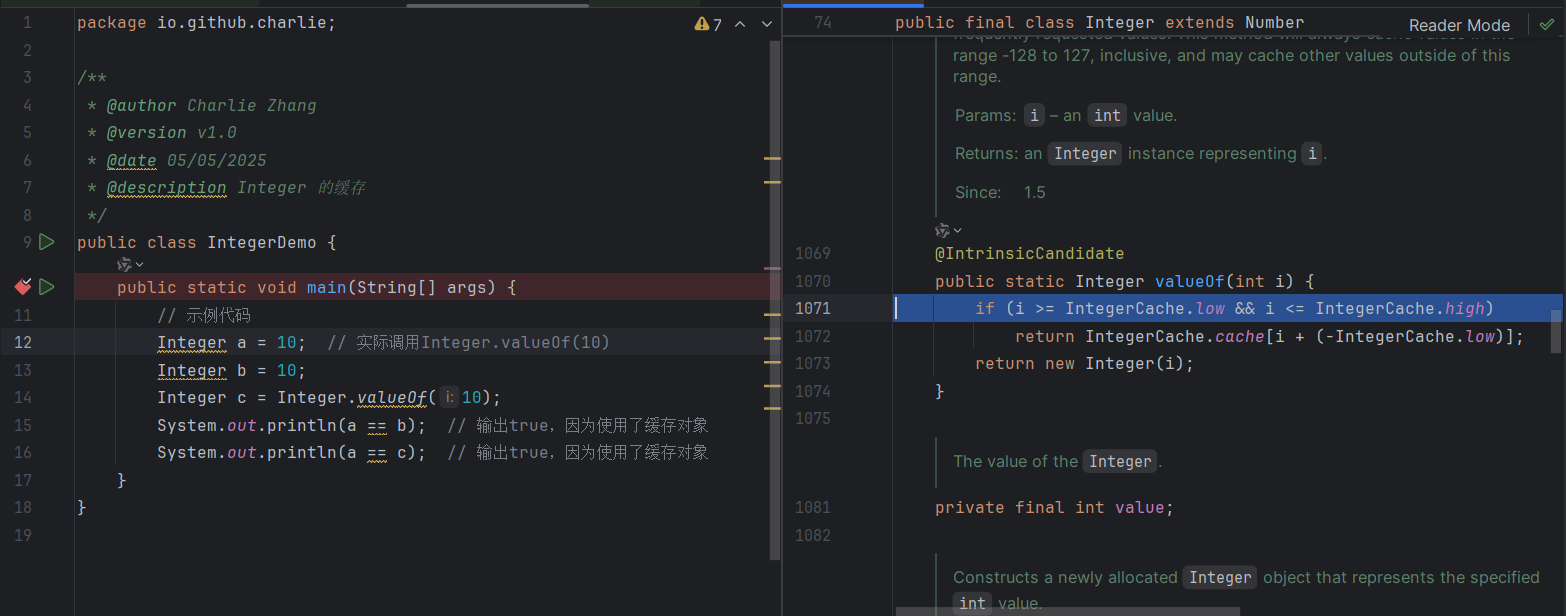
Task: Run the IntegerDemo class from the gutter
Action: click(x=46, y=242)
